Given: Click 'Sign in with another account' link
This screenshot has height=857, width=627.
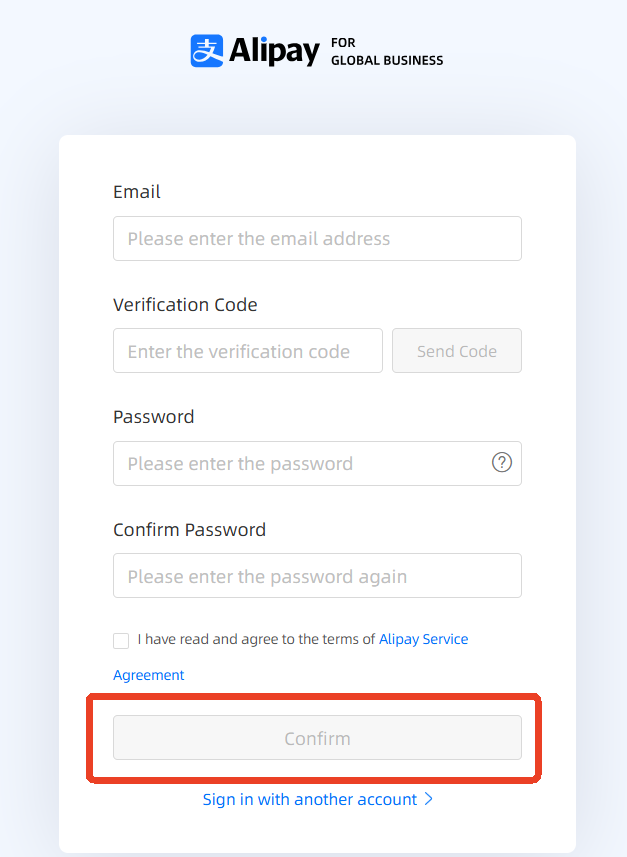Looking at the screenshot, I should (x=310, y=800).
